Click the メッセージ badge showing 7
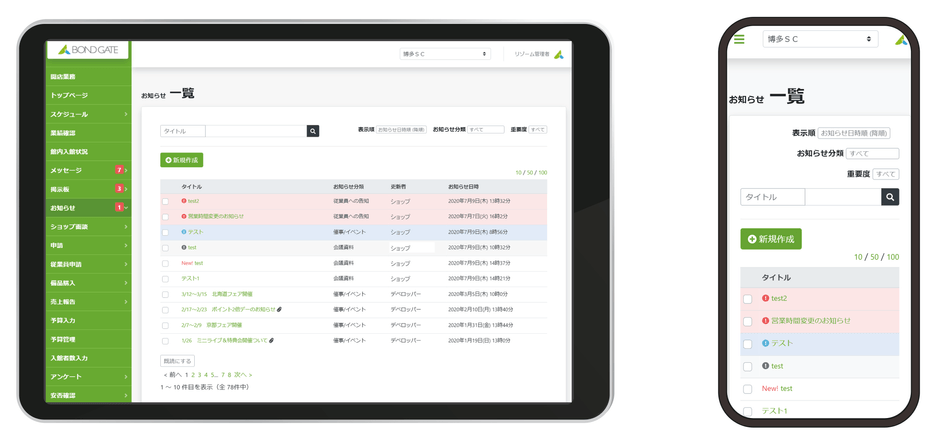This screenshot has width=940, height=442. click(119, 170)
